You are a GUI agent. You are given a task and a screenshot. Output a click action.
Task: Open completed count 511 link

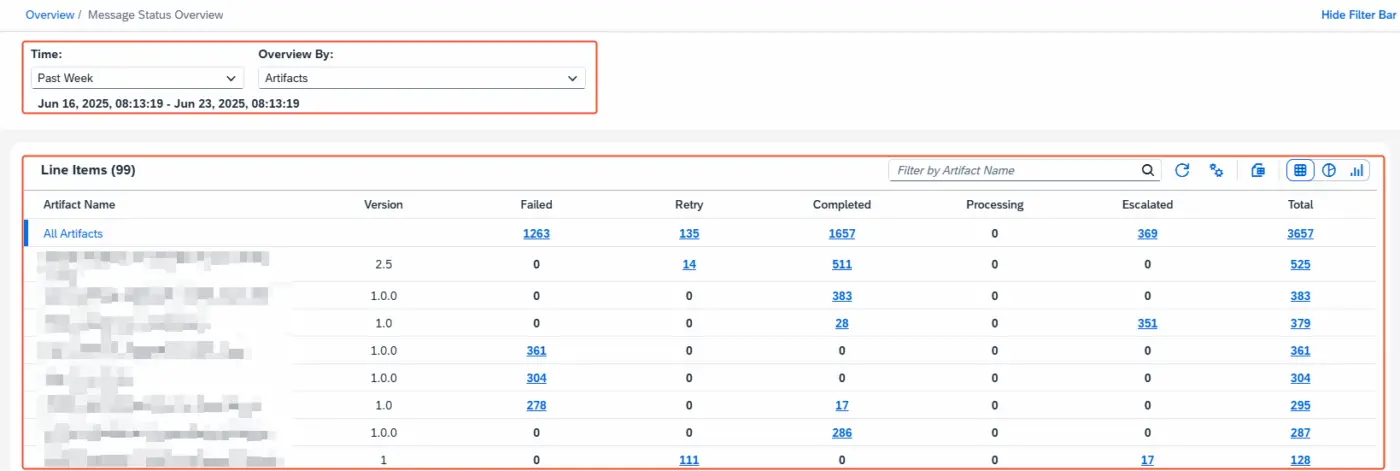pyautogui.click(x=842, y=265)
